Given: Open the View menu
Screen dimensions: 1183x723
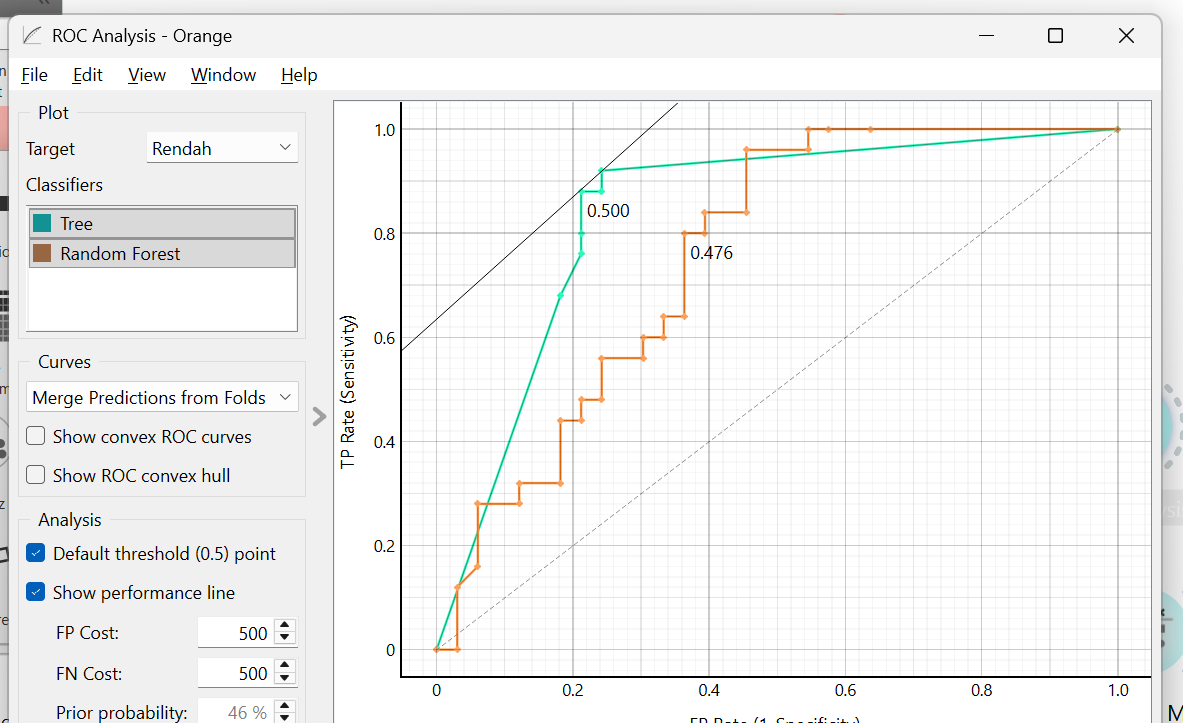Looking at the screenshot, I should coord(146,75).
